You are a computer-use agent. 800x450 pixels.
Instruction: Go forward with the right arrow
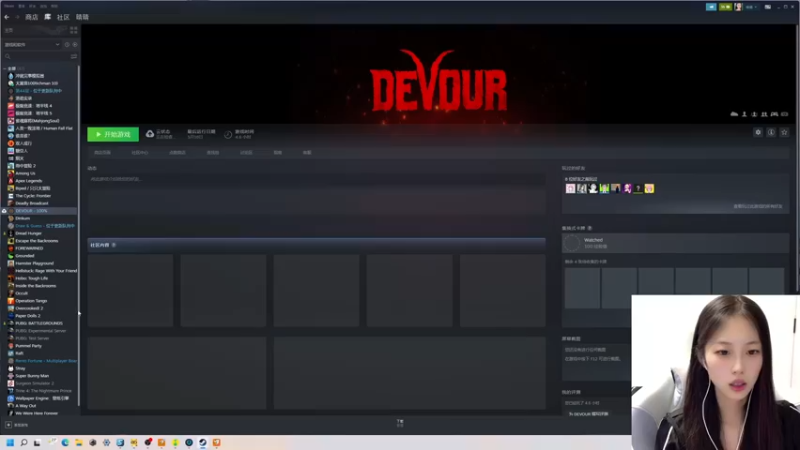17,17
